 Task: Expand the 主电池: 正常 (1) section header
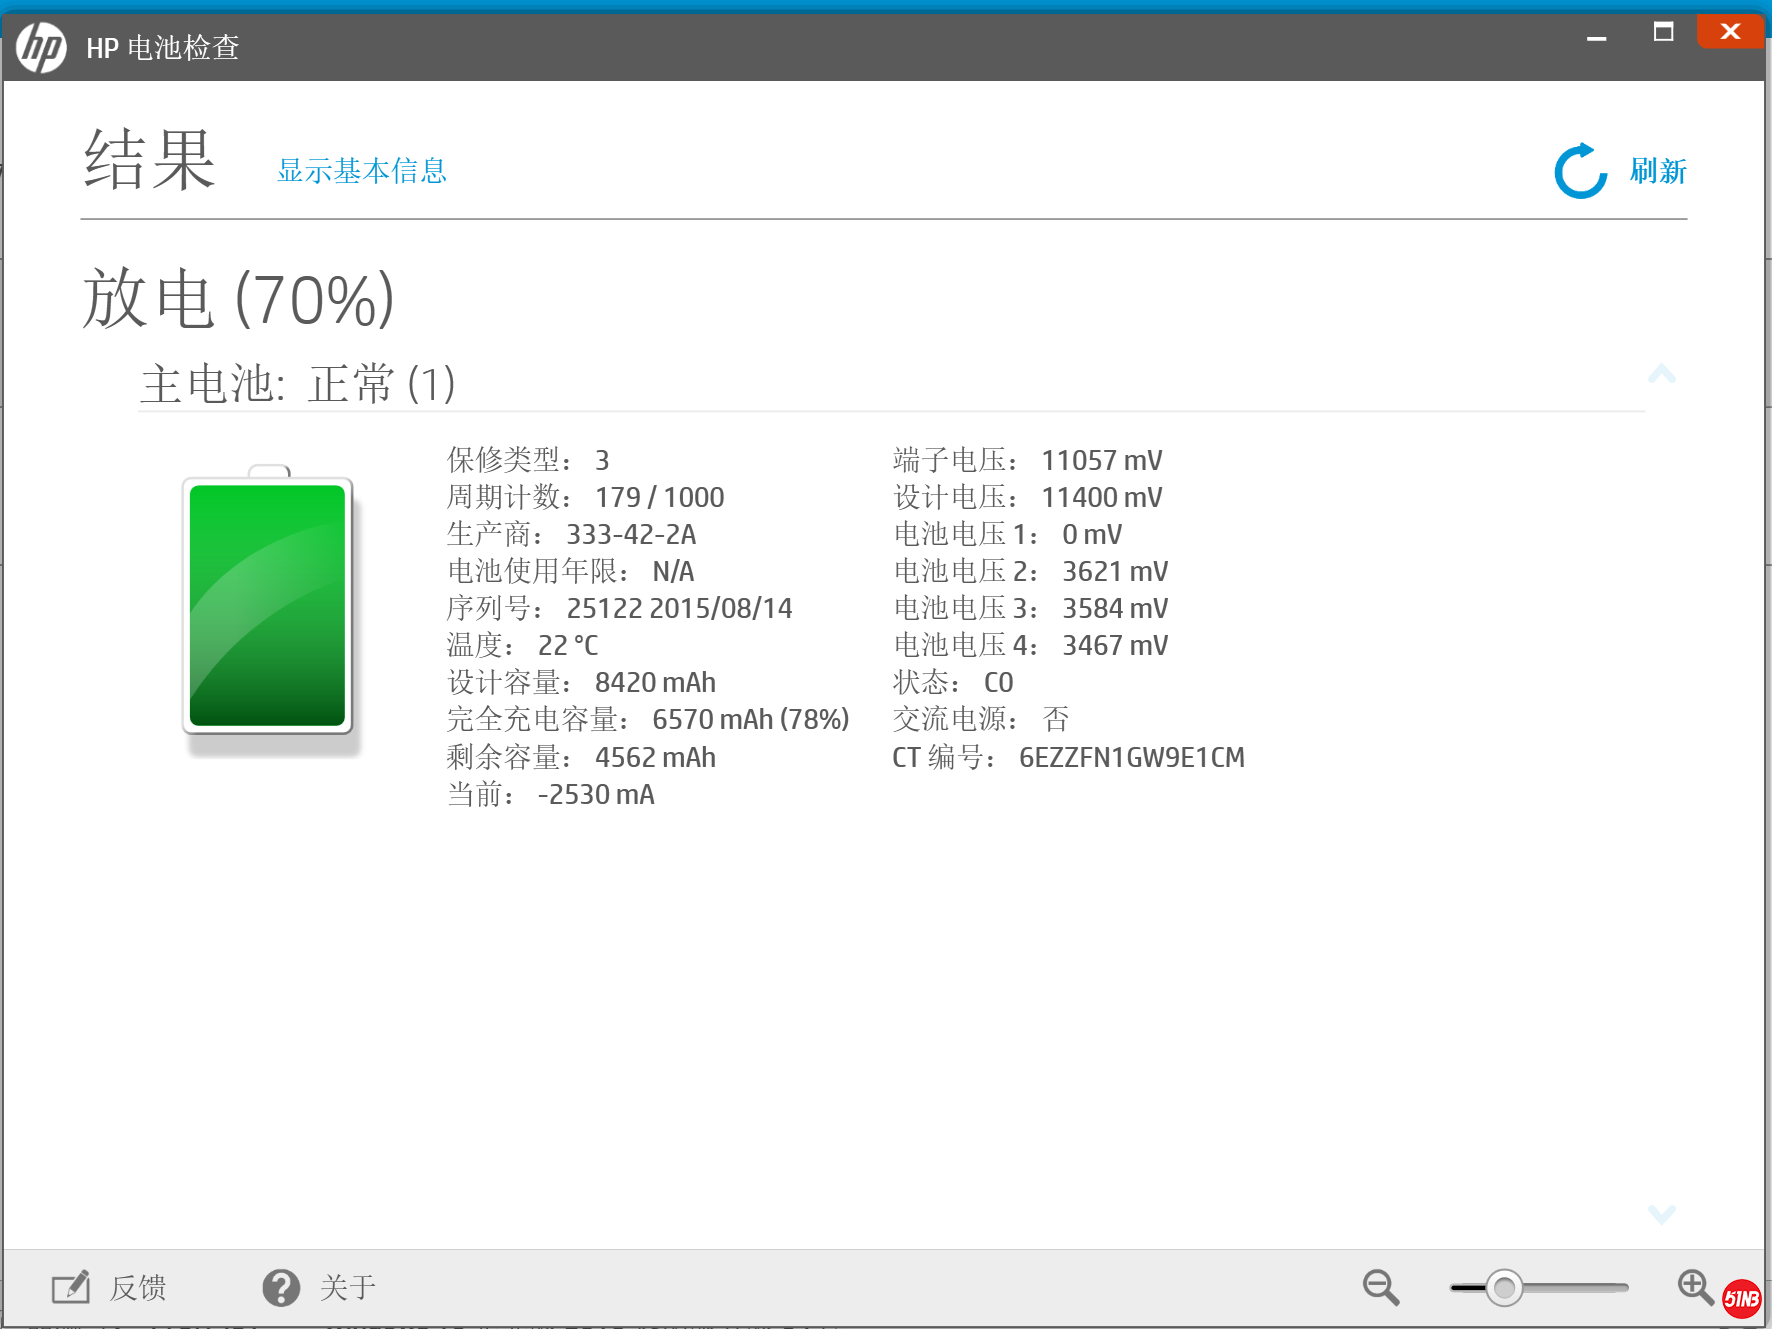click(297, 385)
